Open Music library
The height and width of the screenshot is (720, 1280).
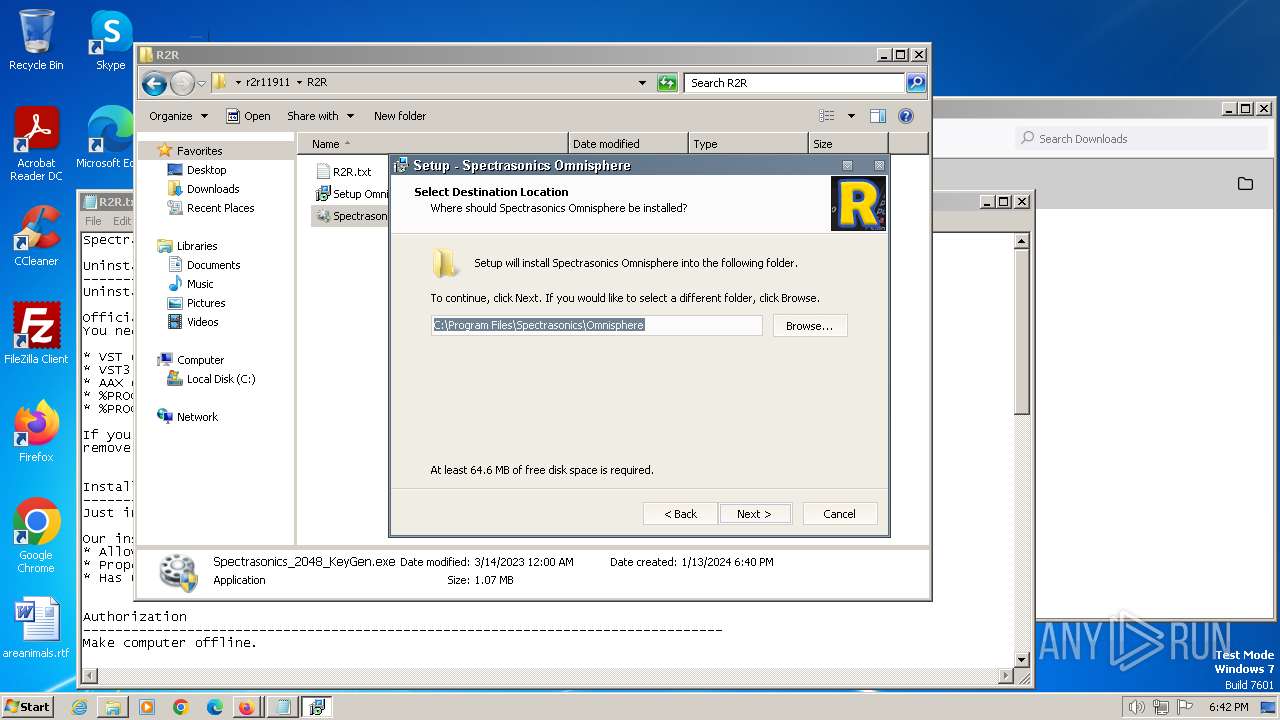coord(200,284)
